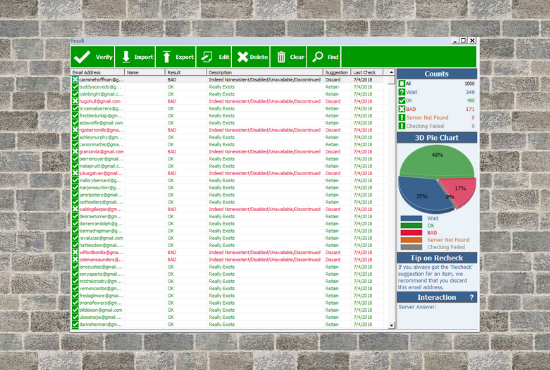Click the BAD count value 171

(x=470, y=109)
